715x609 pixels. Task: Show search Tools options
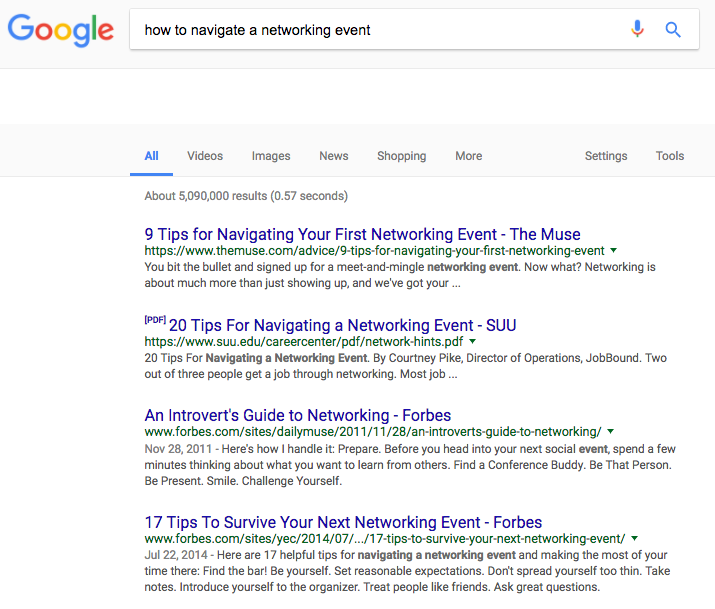click(670, 156)
